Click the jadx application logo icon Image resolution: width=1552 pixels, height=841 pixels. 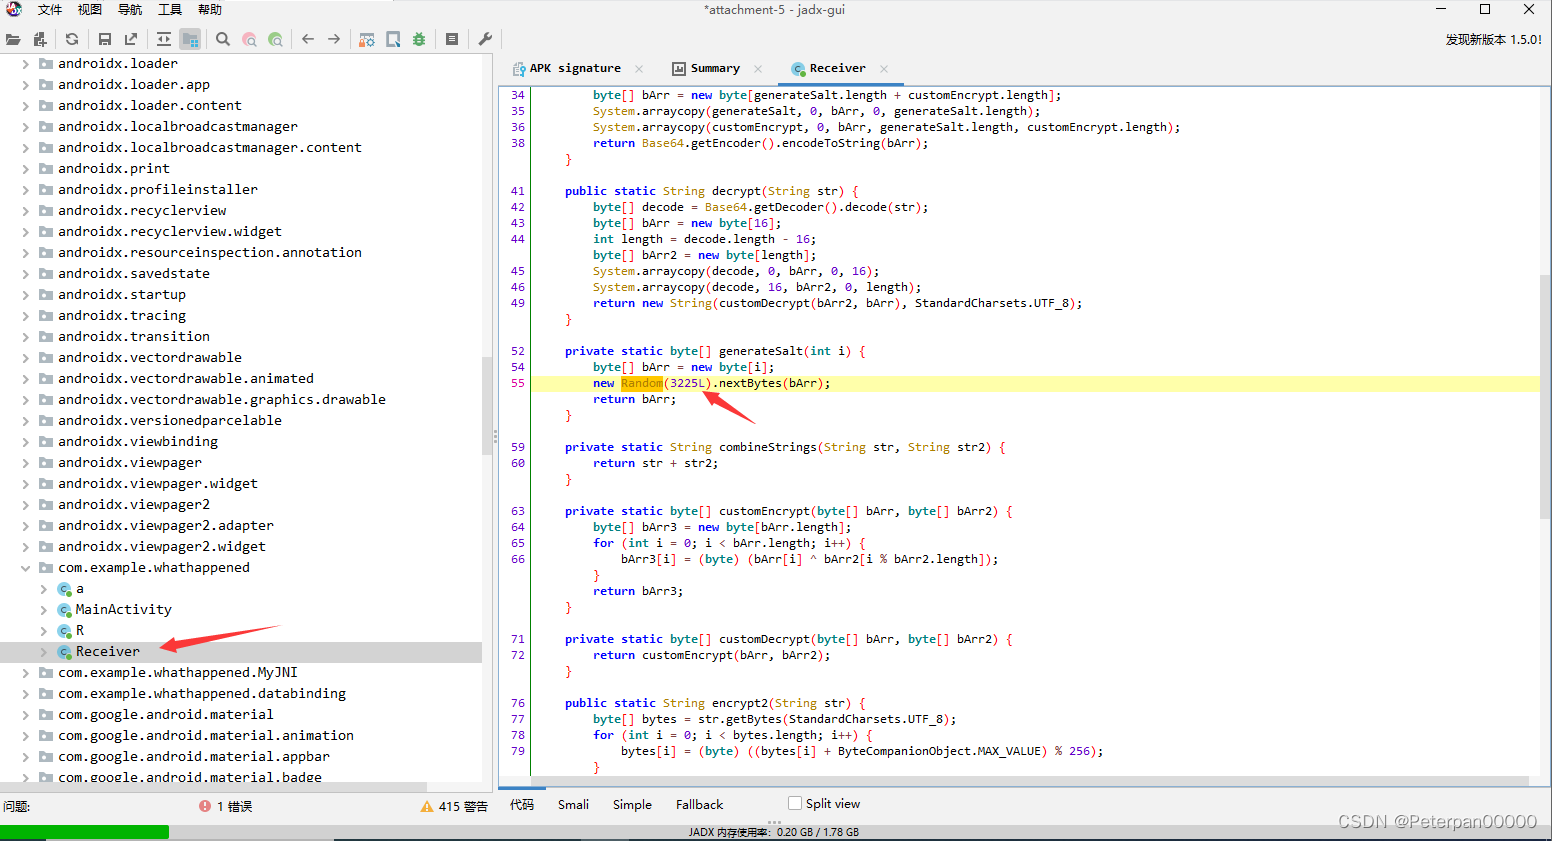tap(14, 9)
